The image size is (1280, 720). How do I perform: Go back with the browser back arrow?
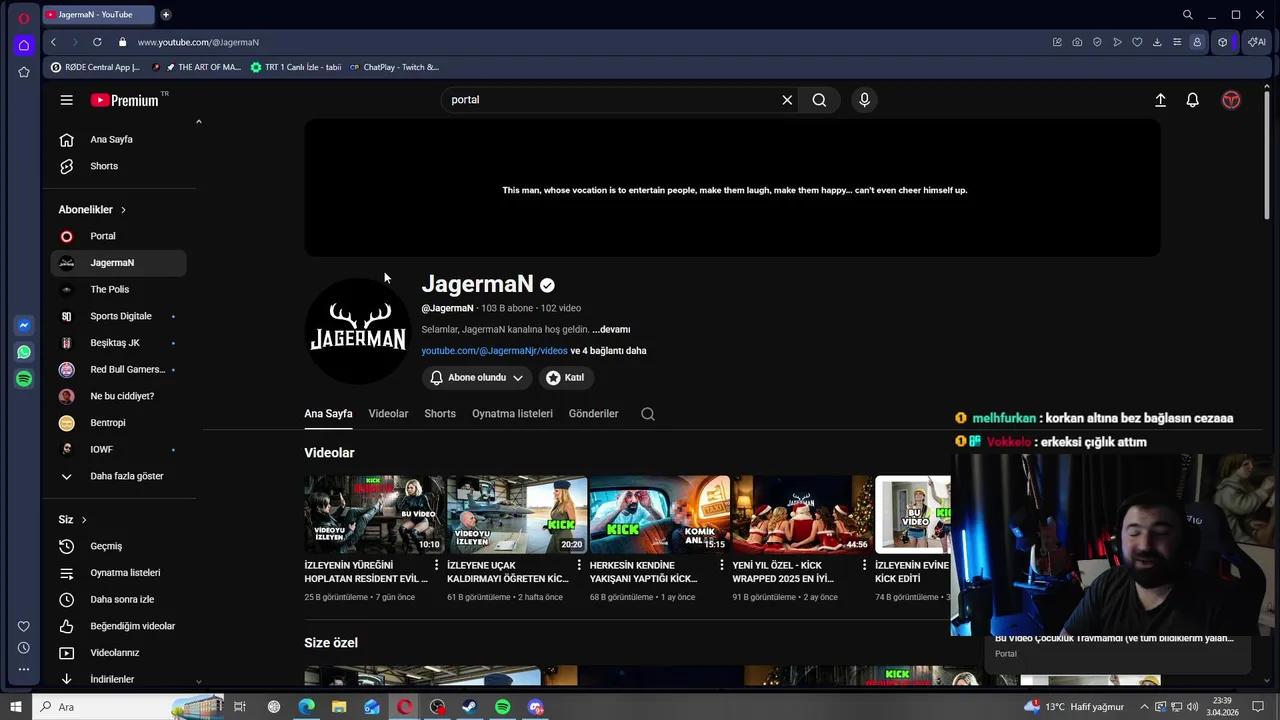[x=53, y=42]
